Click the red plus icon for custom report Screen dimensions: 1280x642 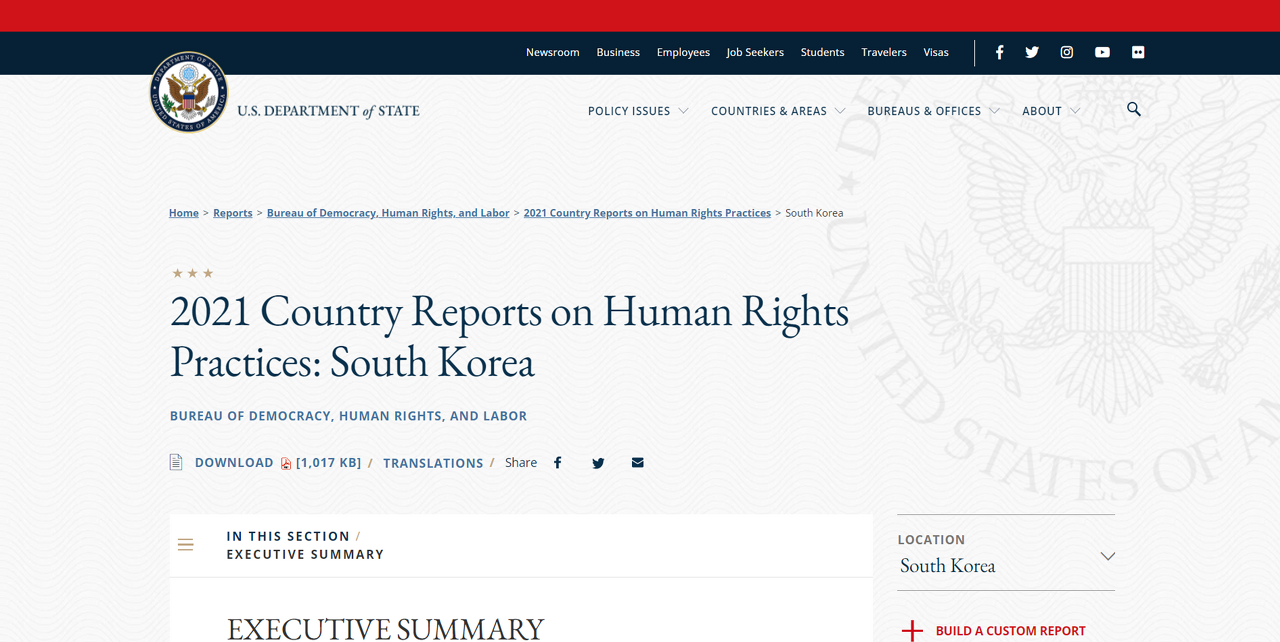coord(912,631)
